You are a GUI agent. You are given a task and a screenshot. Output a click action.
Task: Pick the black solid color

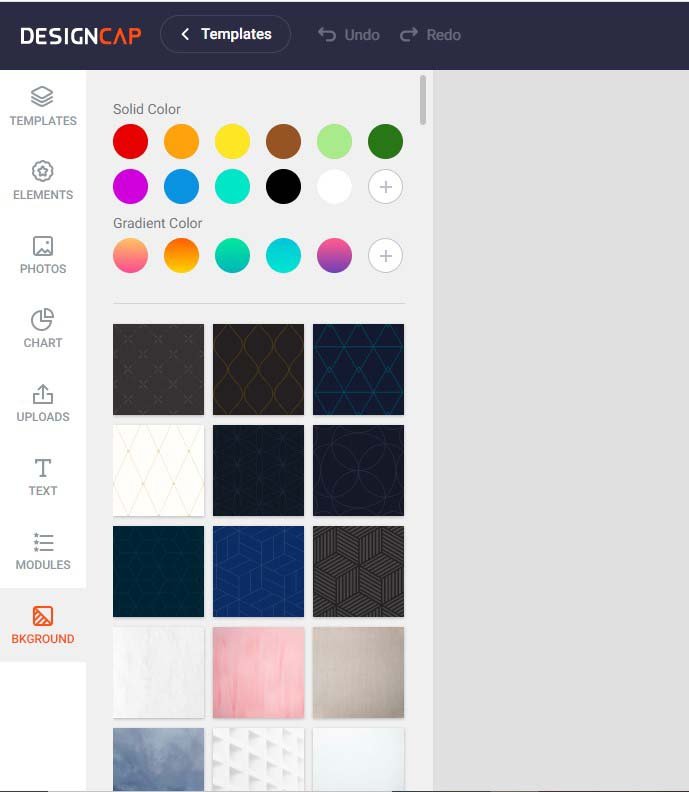point(283,187)
